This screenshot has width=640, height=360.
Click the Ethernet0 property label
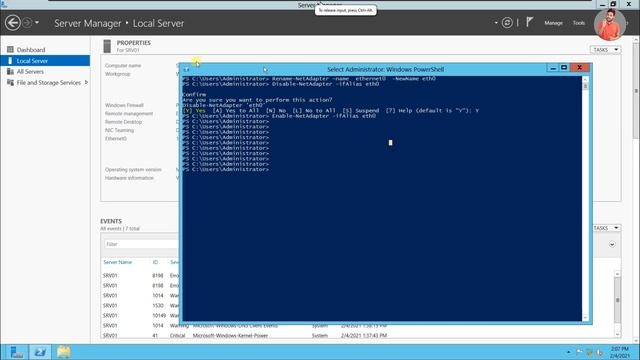(116, 139)
